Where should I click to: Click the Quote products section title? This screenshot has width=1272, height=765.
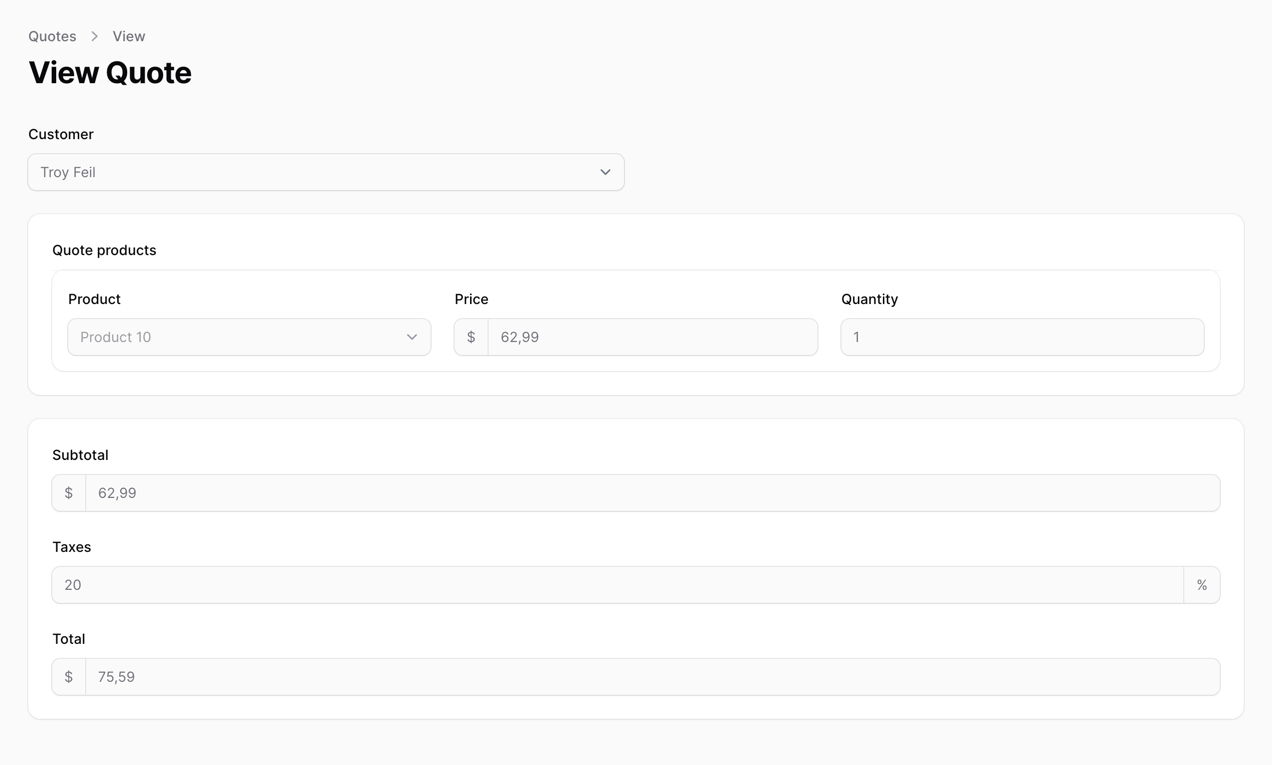click(104, 250)
